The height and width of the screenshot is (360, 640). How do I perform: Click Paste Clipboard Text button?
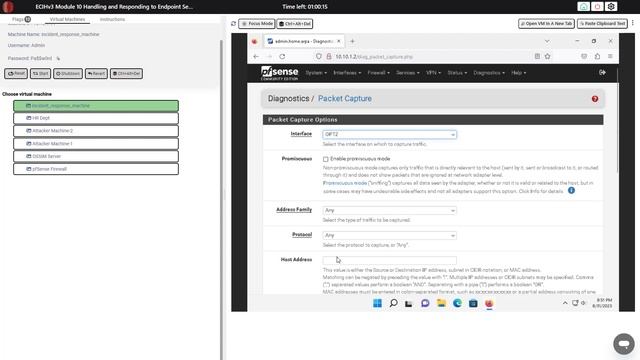click(602, 24)
